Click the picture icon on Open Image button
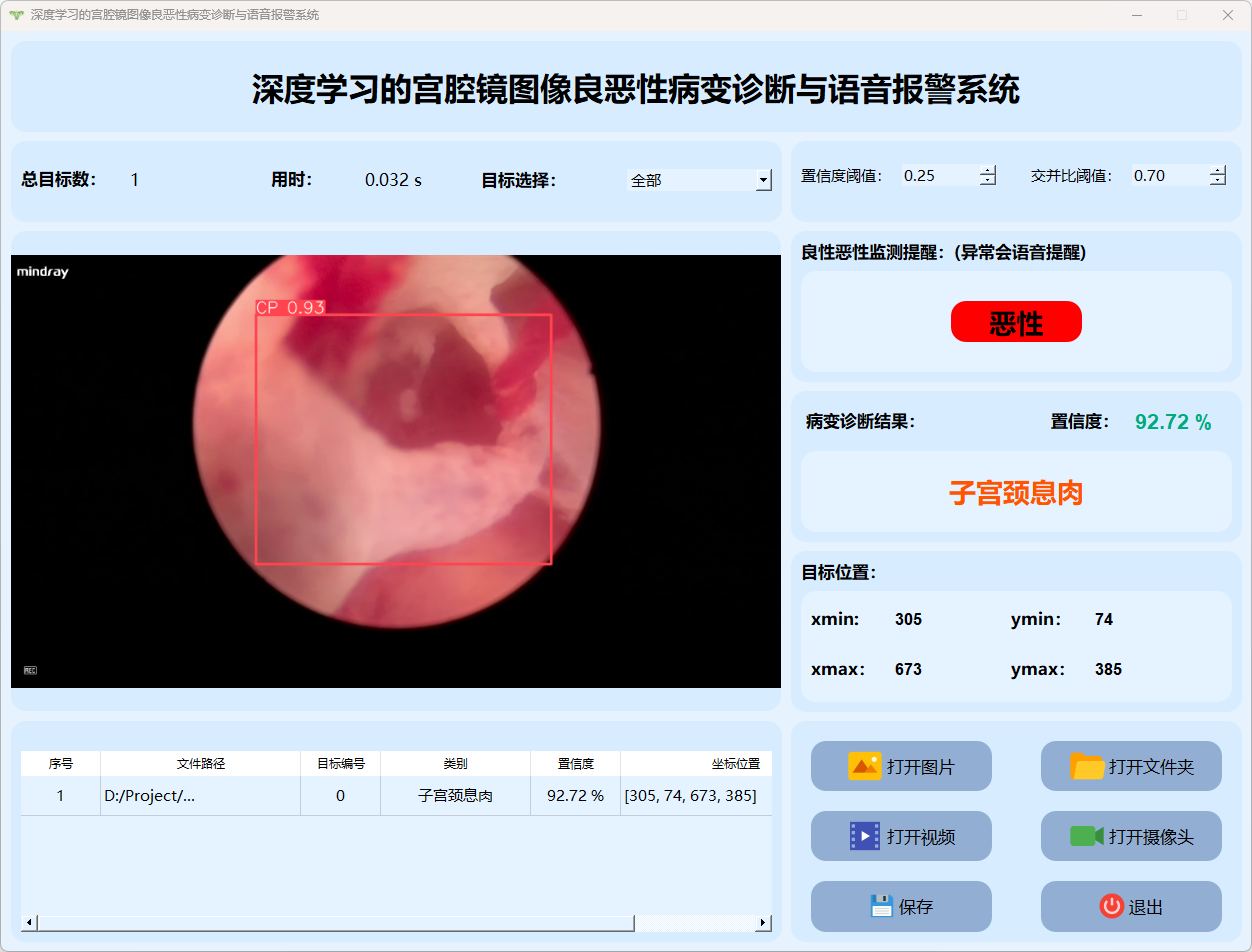The image size is (1252, 952). point(864,766)
